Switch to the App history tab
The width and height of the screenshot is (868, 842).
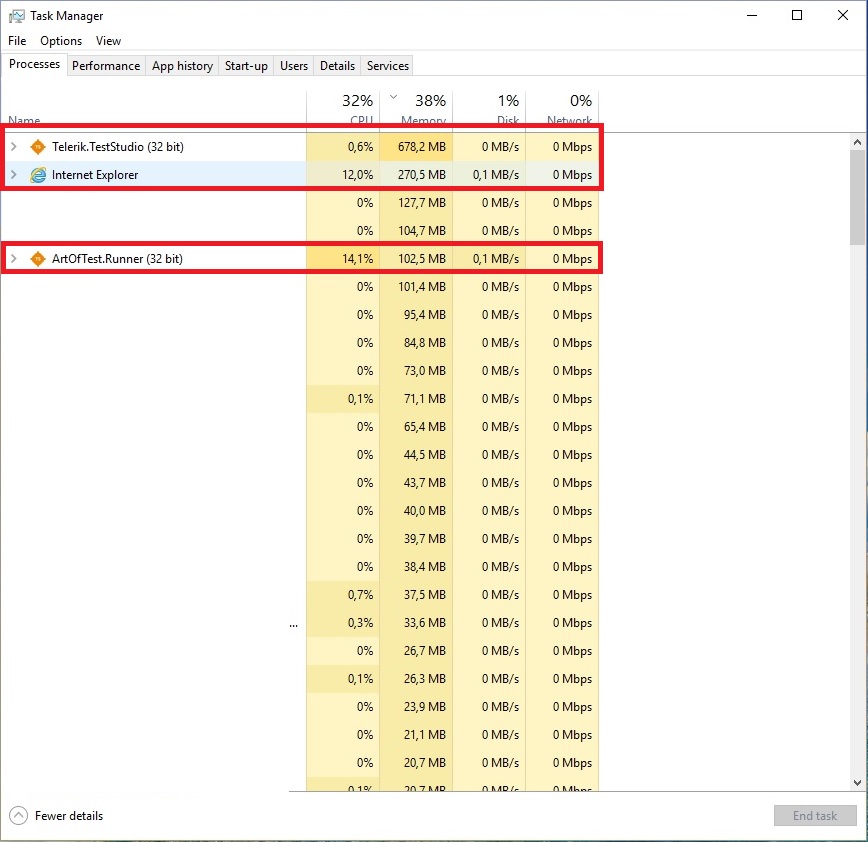182,66
